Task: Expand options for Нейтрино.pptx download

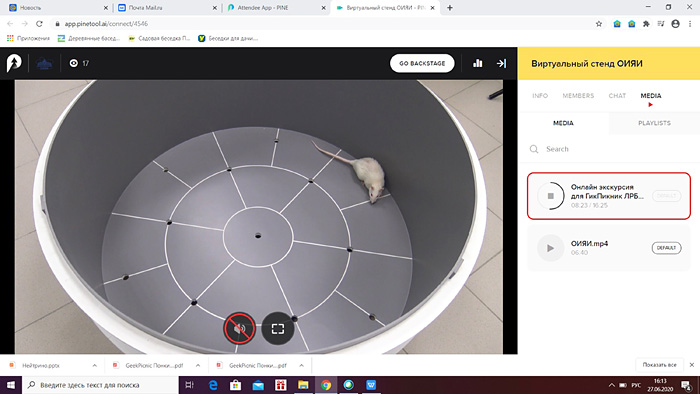Action: click(x=95, y=365)
